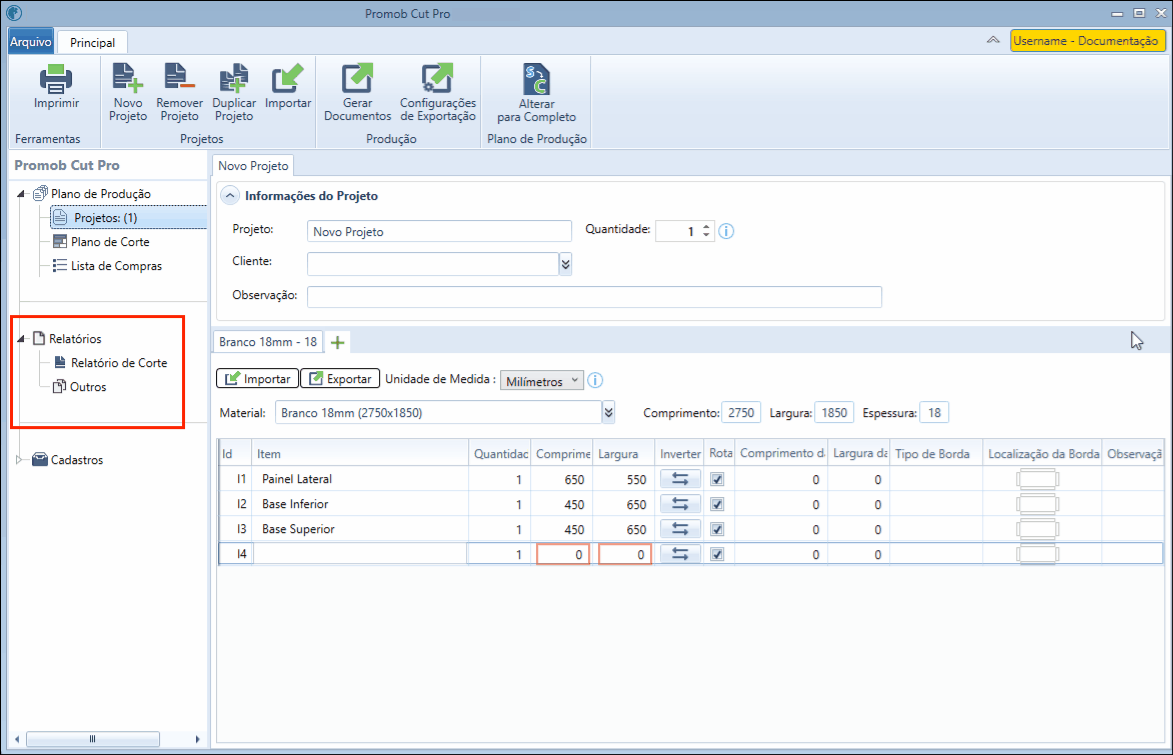This screenshot has height=755, width=1173.
Task: Click Exportar button above parts table
Action: (340, 379)
